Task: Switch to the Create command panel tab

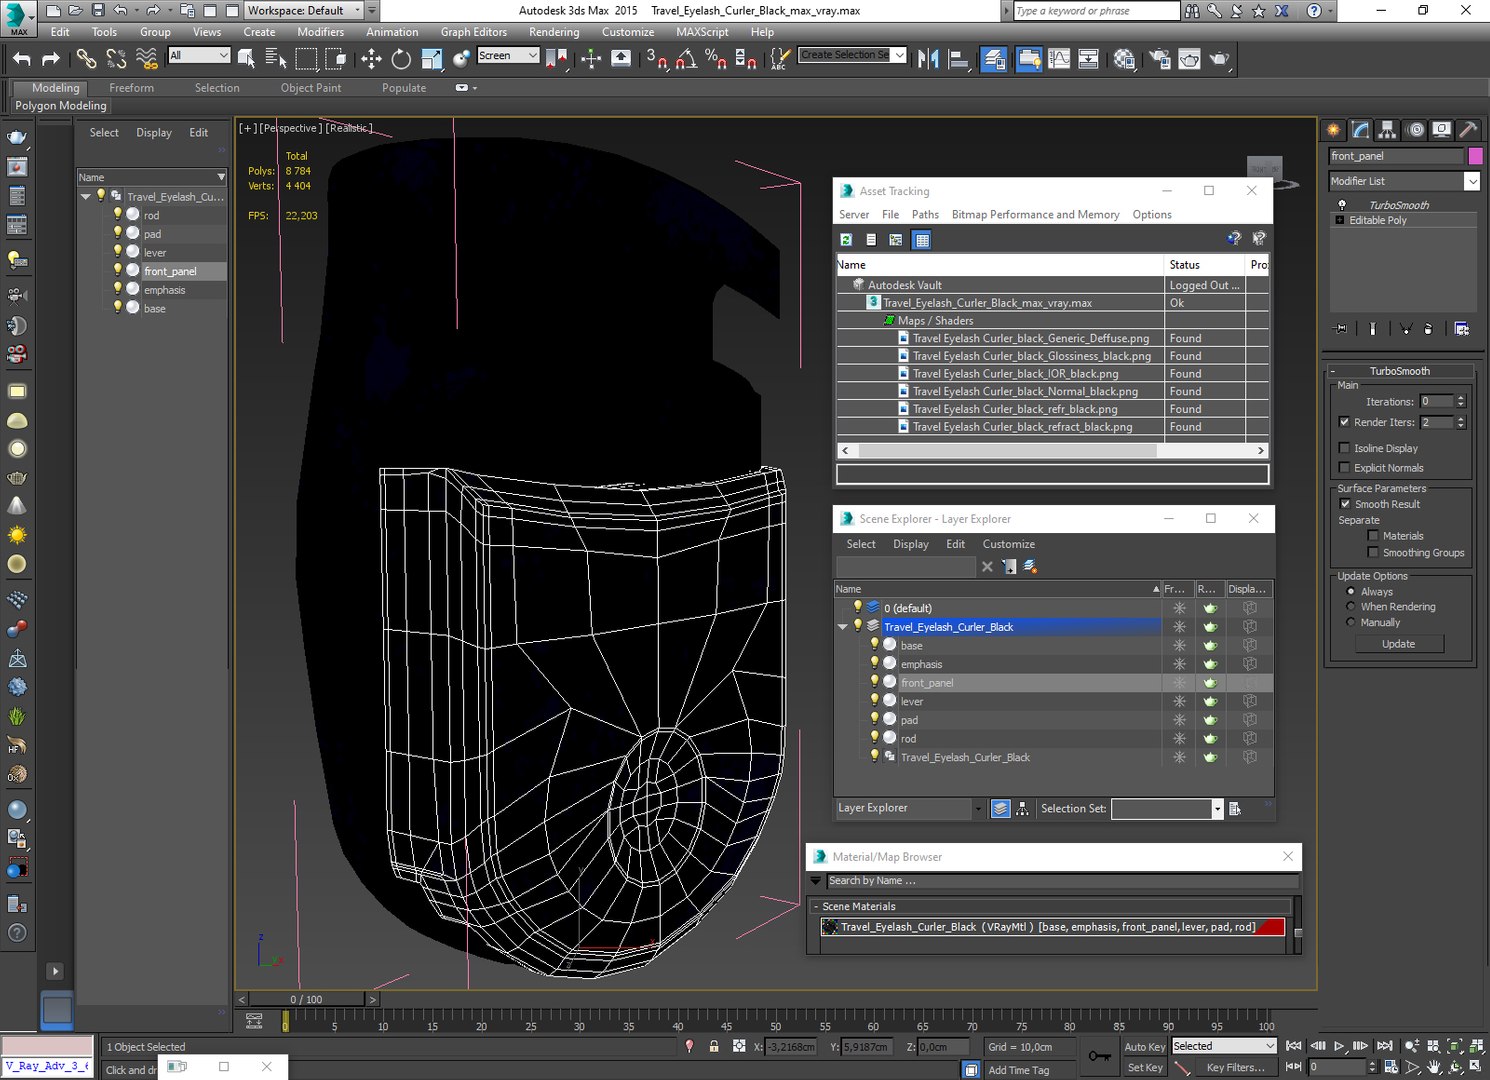Action: [1333, 130]
